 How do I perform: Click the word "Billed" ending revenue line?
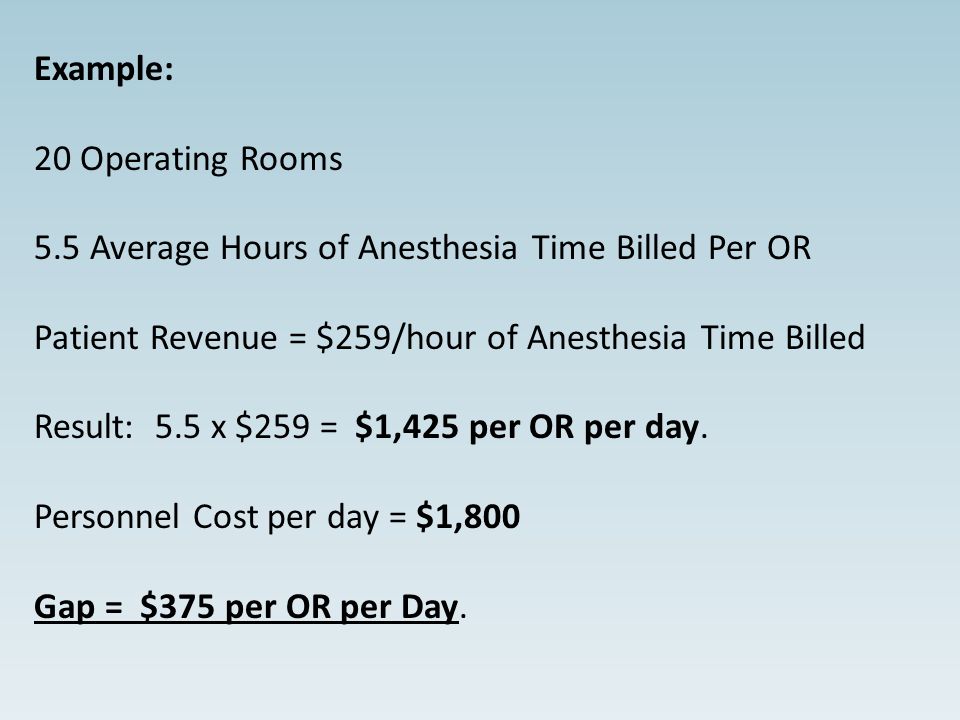tap(825, 338)
